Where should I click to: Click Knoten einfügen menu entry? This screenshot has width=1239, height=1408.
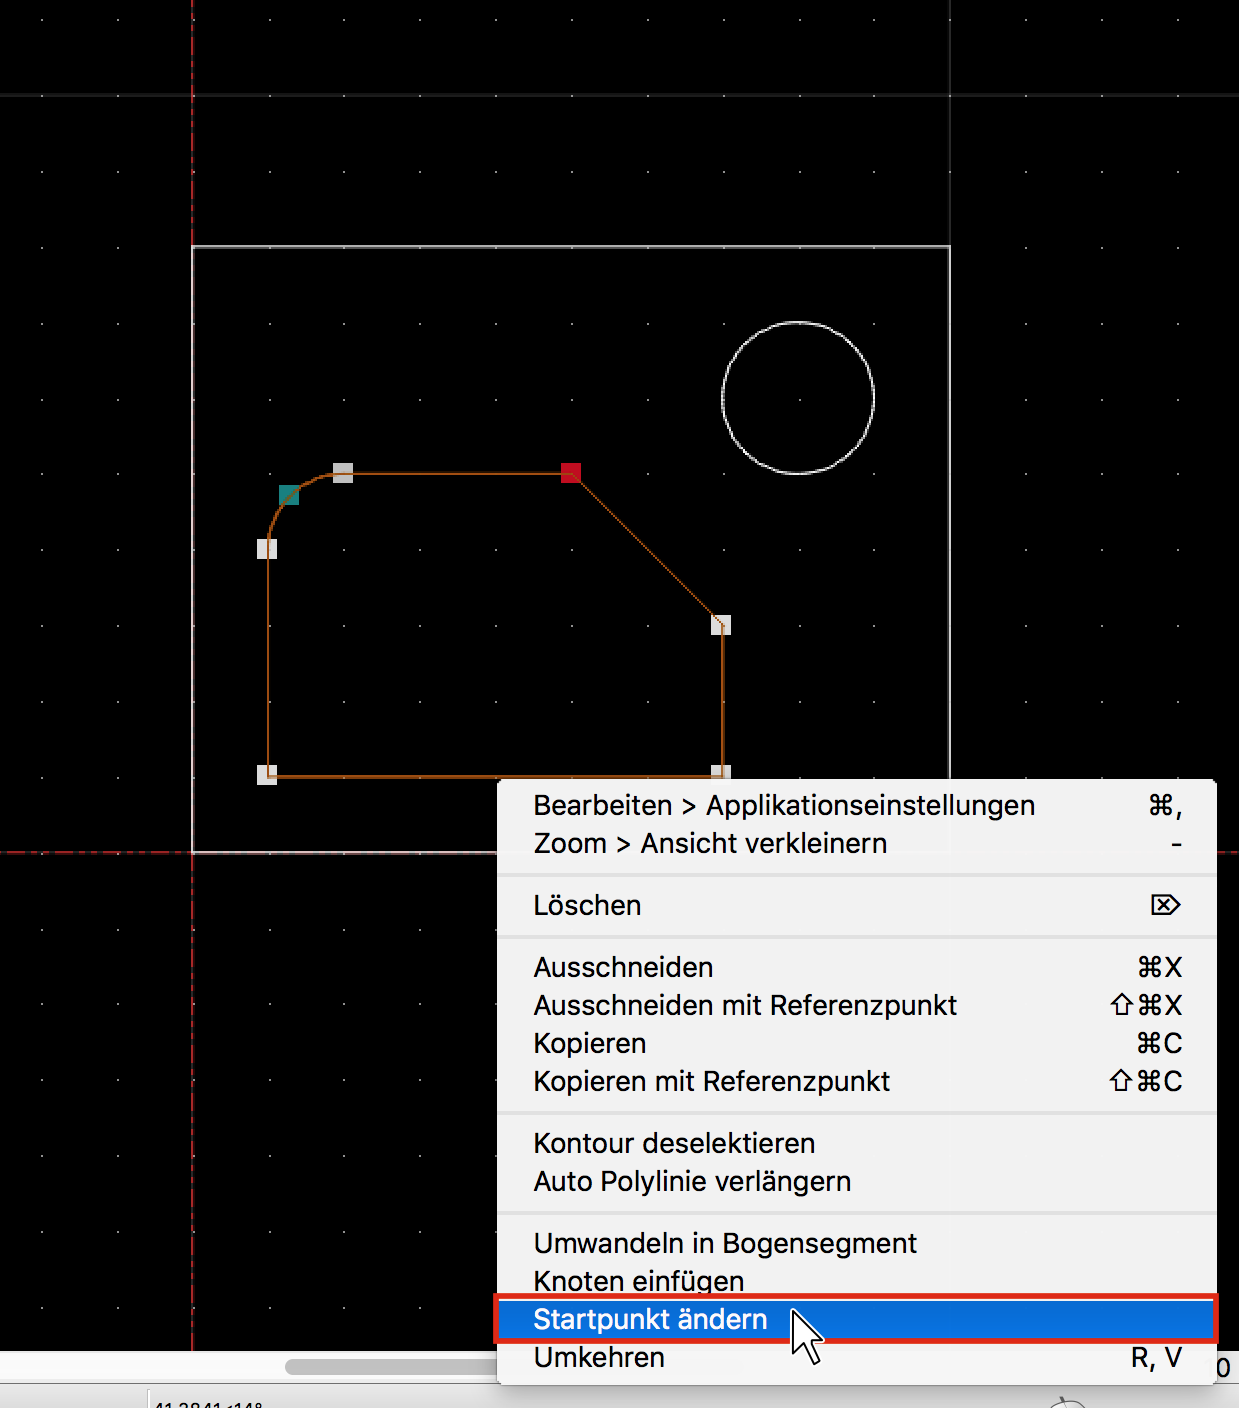pyautogui.click(x=638, y=1280)
